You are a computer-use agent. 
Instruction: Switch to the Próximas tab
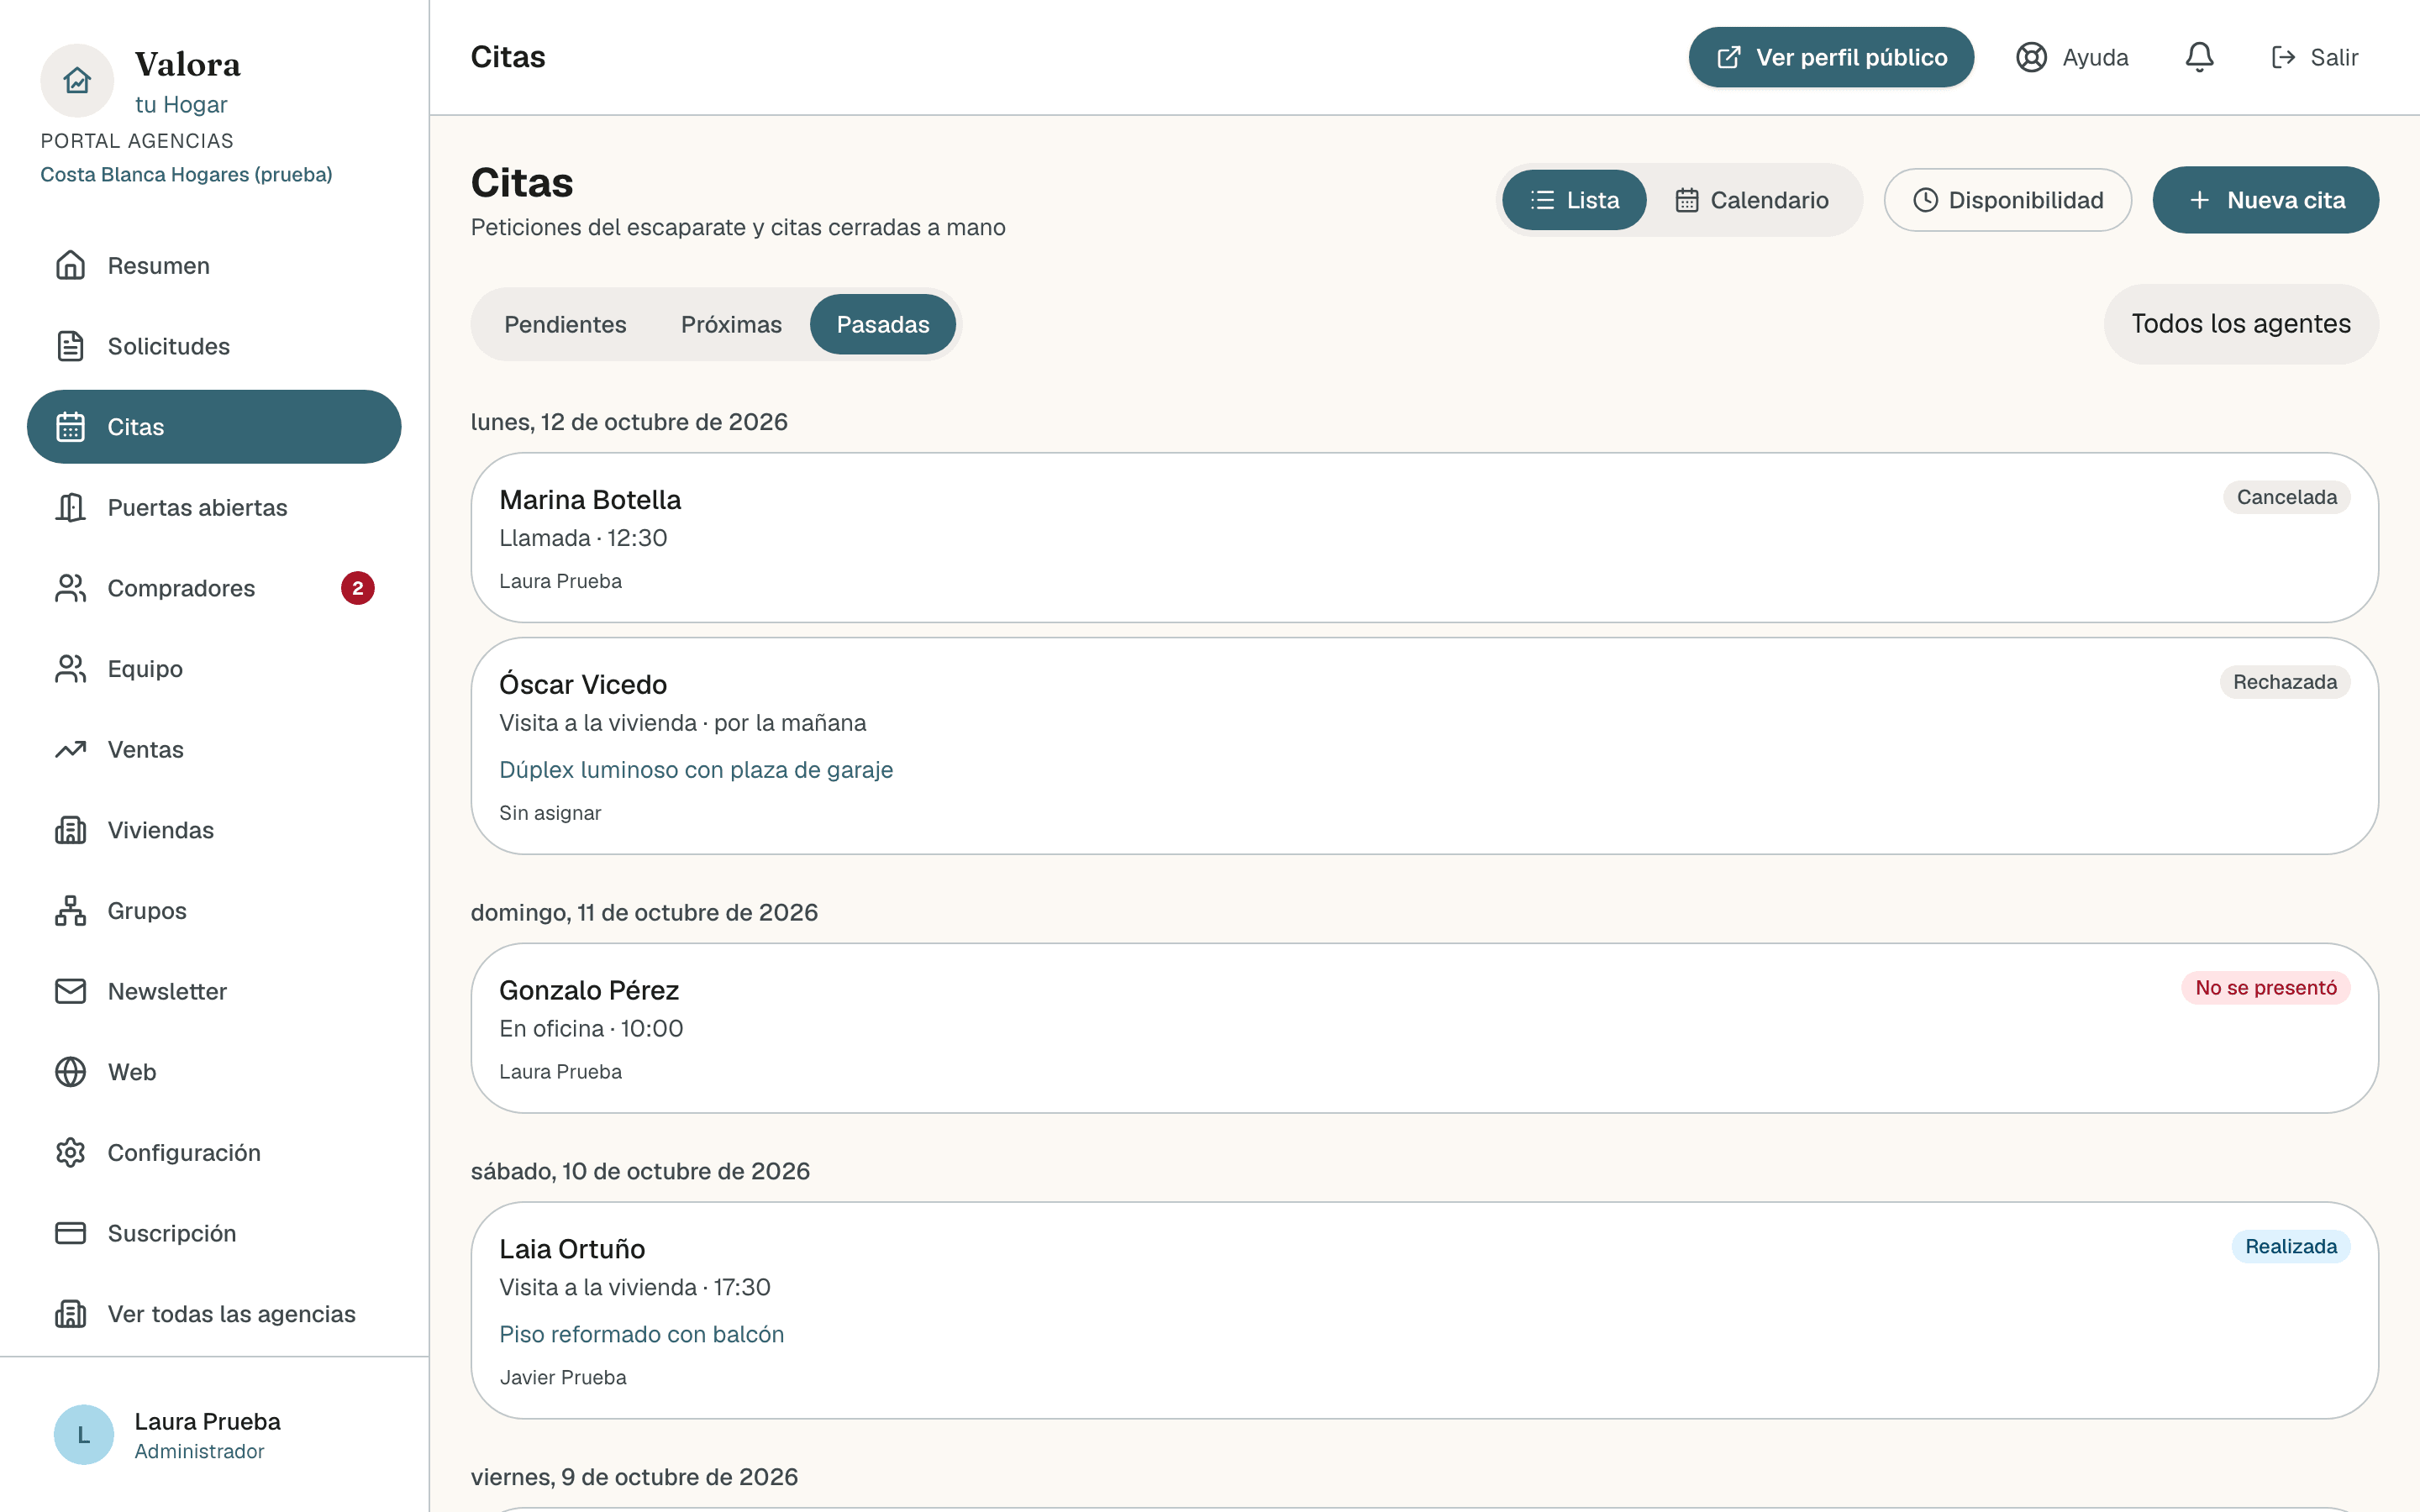731,324
